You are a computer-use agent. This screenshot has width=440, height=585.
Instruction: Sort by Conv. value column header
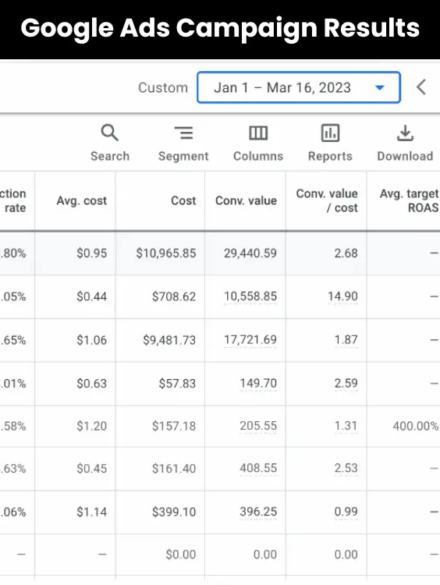(x=246, y=201)
